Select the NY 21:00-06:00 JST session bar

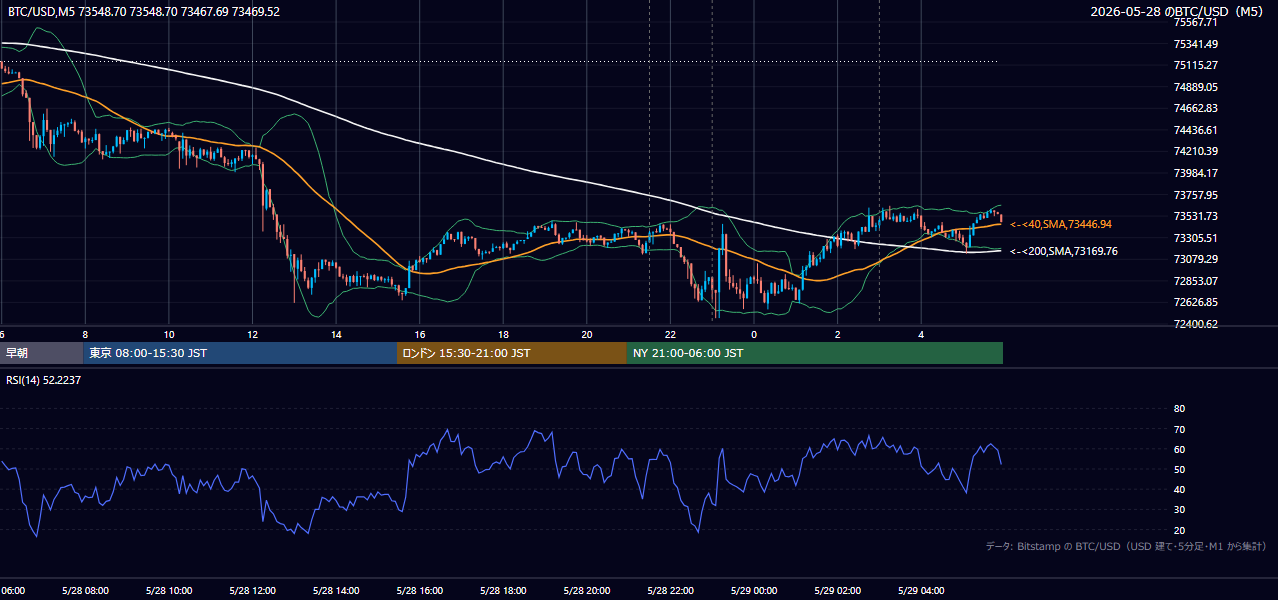tap(815, 353)
